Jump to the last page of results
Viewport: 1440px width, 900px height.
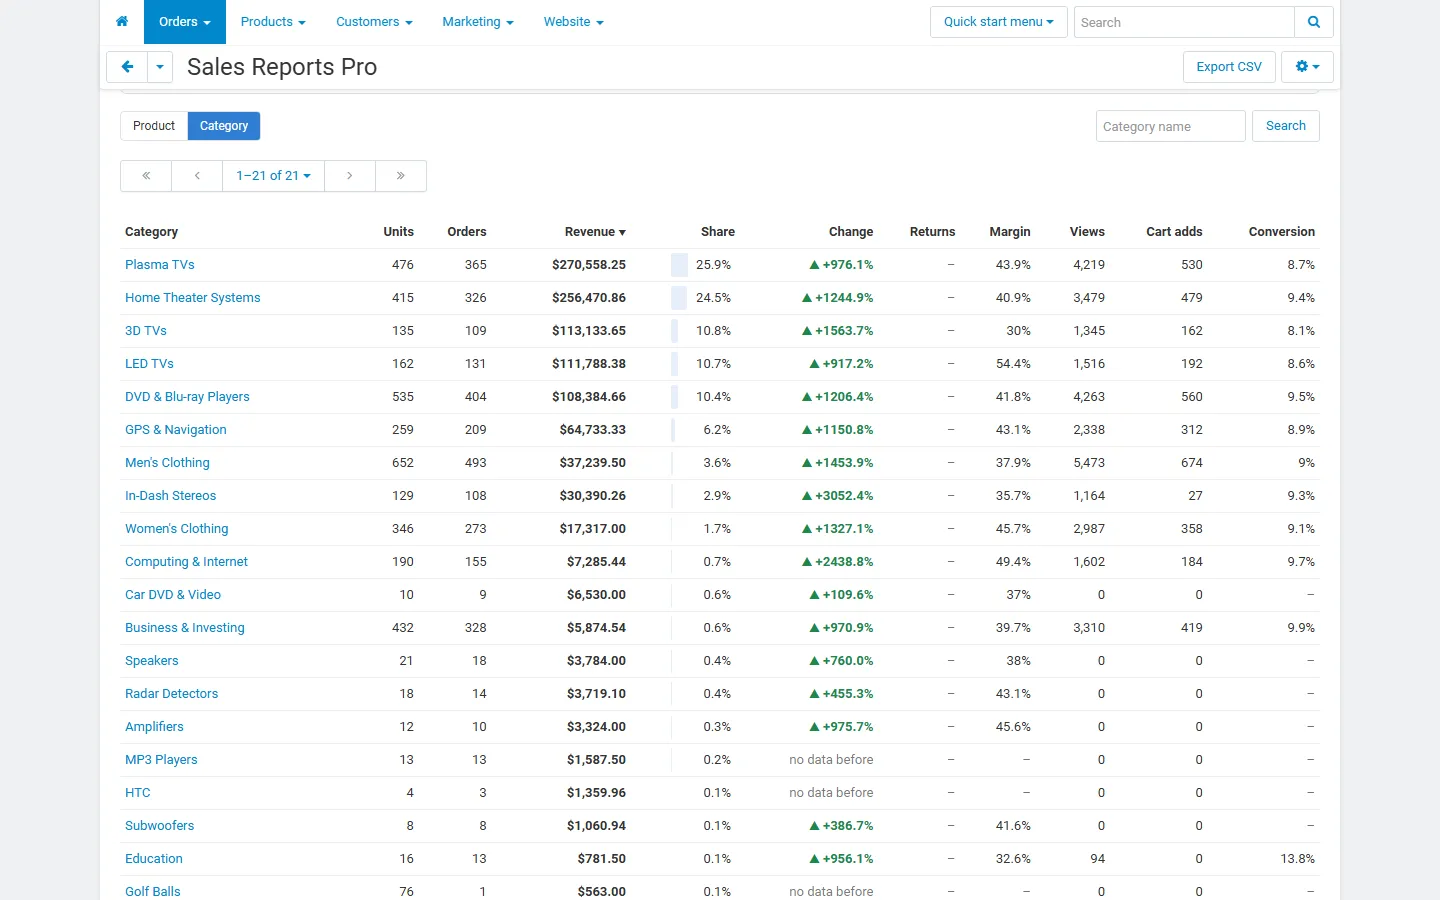point(401,176)
